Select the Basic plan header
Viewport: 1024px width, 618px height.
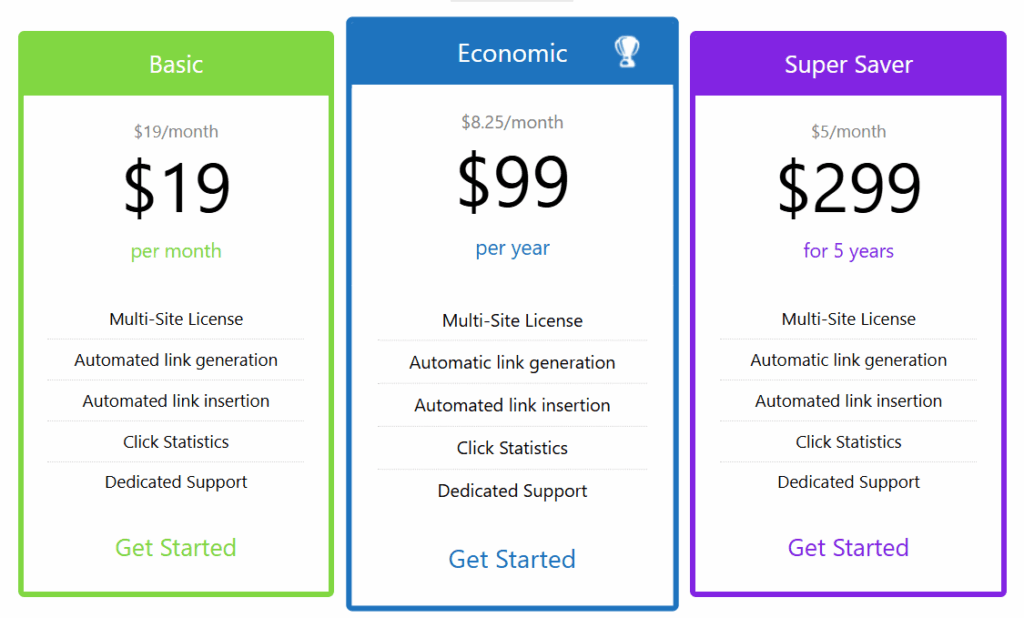tap(176, 65)
